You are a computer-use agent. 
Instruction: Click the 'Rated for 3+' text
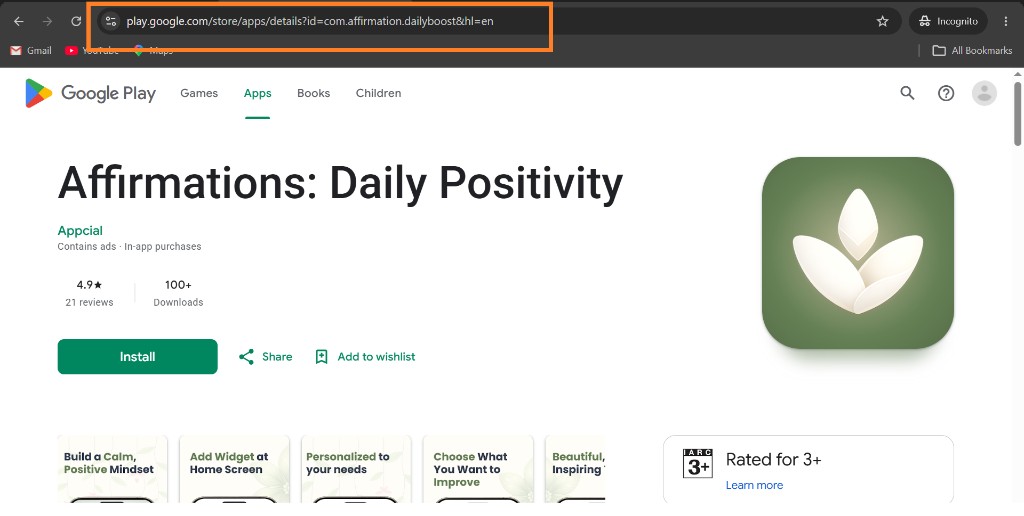coord(773,460)
